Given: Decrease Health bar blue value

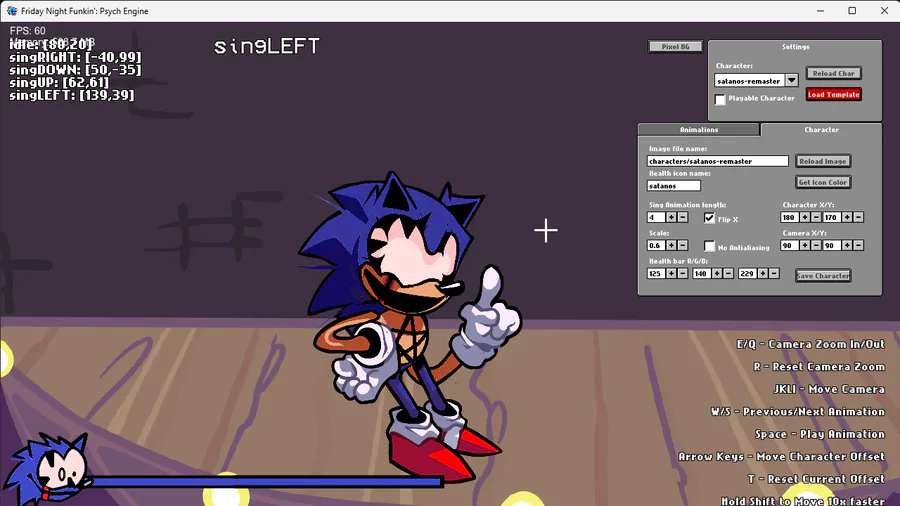Looking at the screenshot, I should (x=774, y=274).
